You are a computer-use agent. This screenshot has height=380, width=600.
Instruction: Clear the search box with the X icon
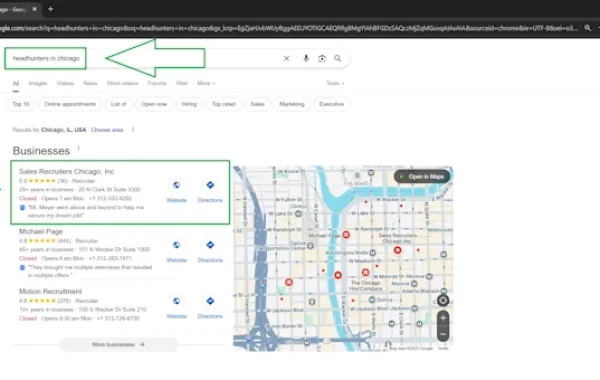point(286,58)
